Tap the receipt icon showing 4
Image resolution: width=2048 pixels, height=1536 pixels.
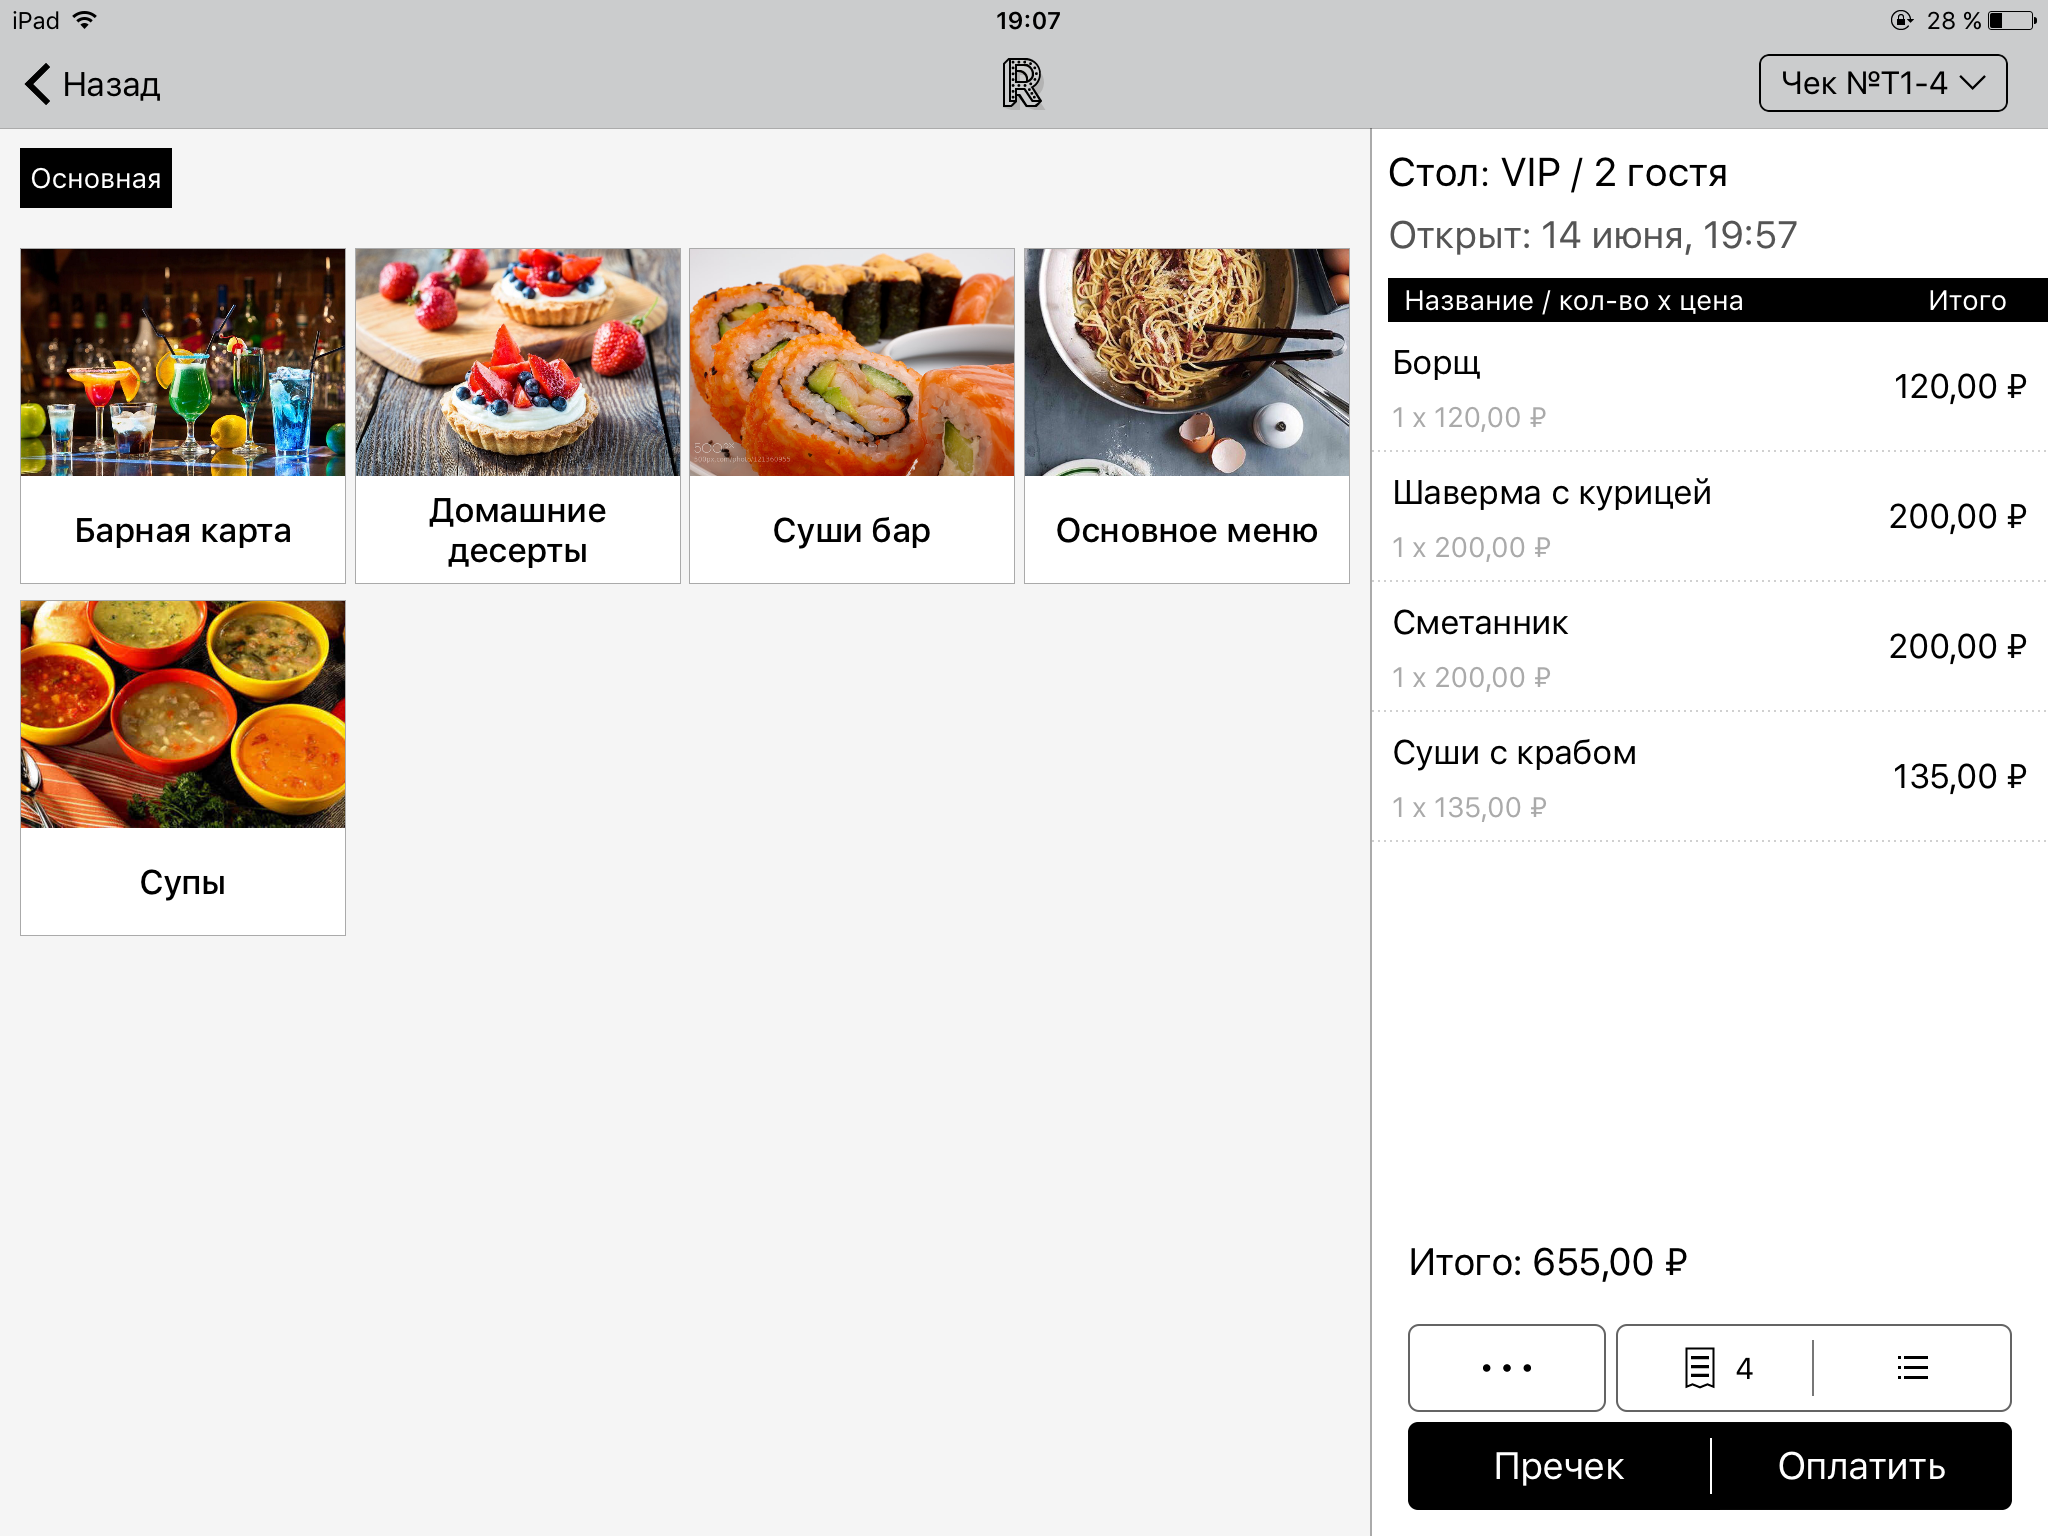click(1716, 1368)
